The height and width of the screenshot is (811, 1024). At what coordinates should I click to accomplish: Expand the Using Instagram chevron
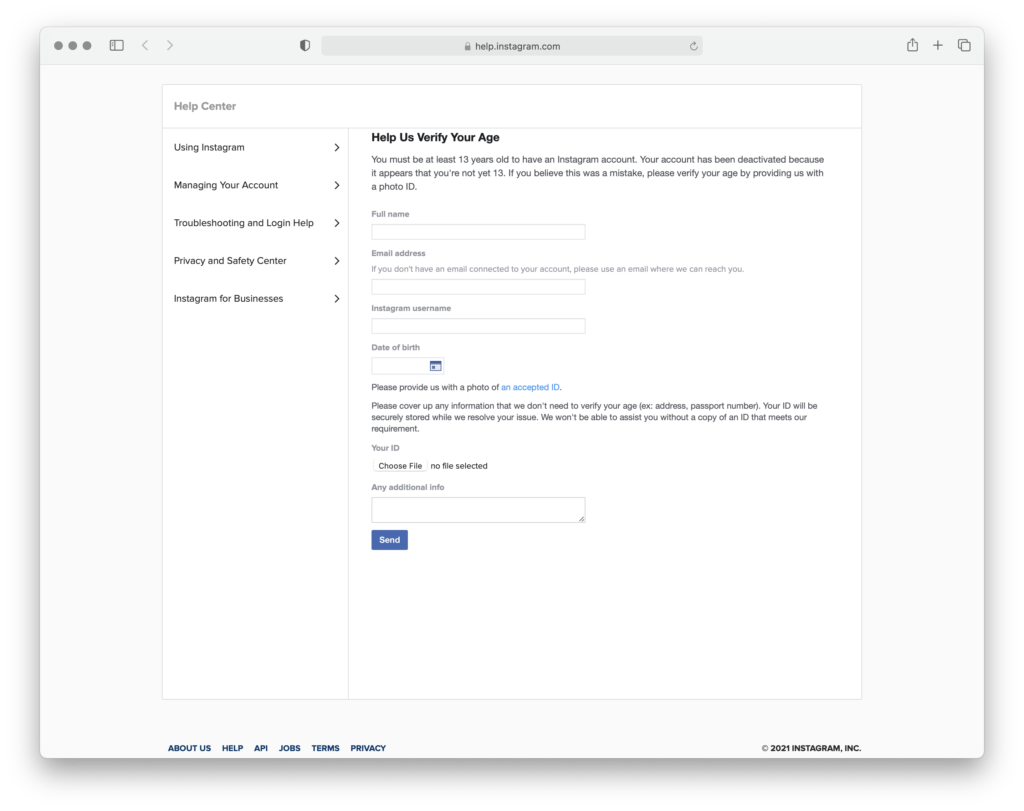click(337, 148)
